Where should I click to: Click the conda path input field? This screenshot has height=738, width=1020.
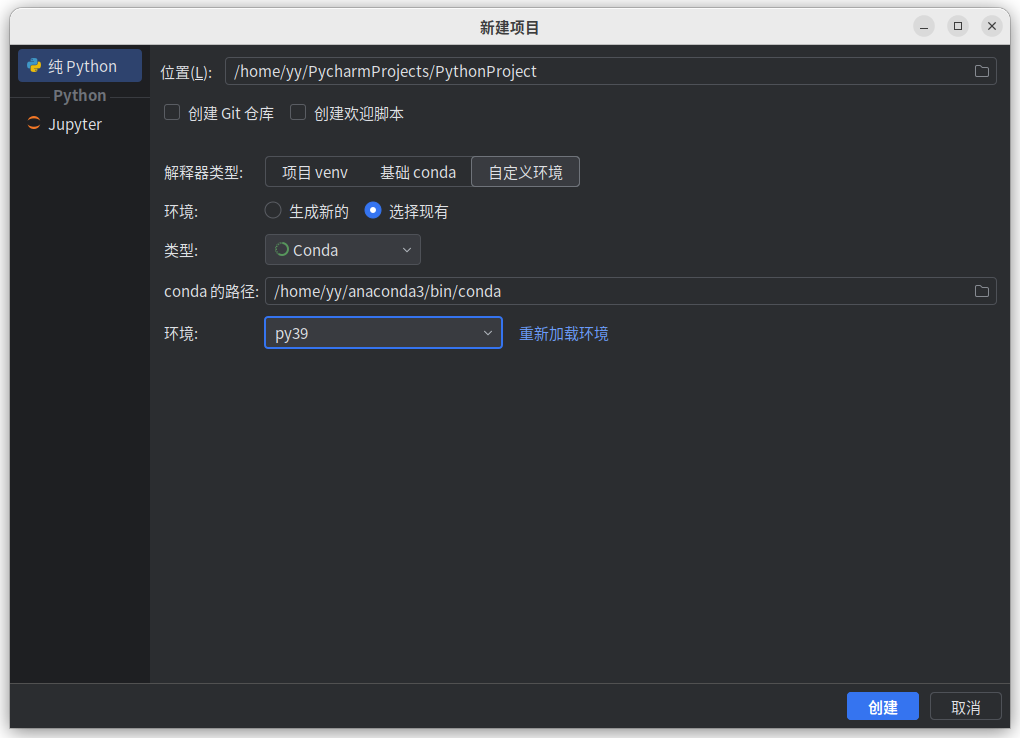point(630,292)
